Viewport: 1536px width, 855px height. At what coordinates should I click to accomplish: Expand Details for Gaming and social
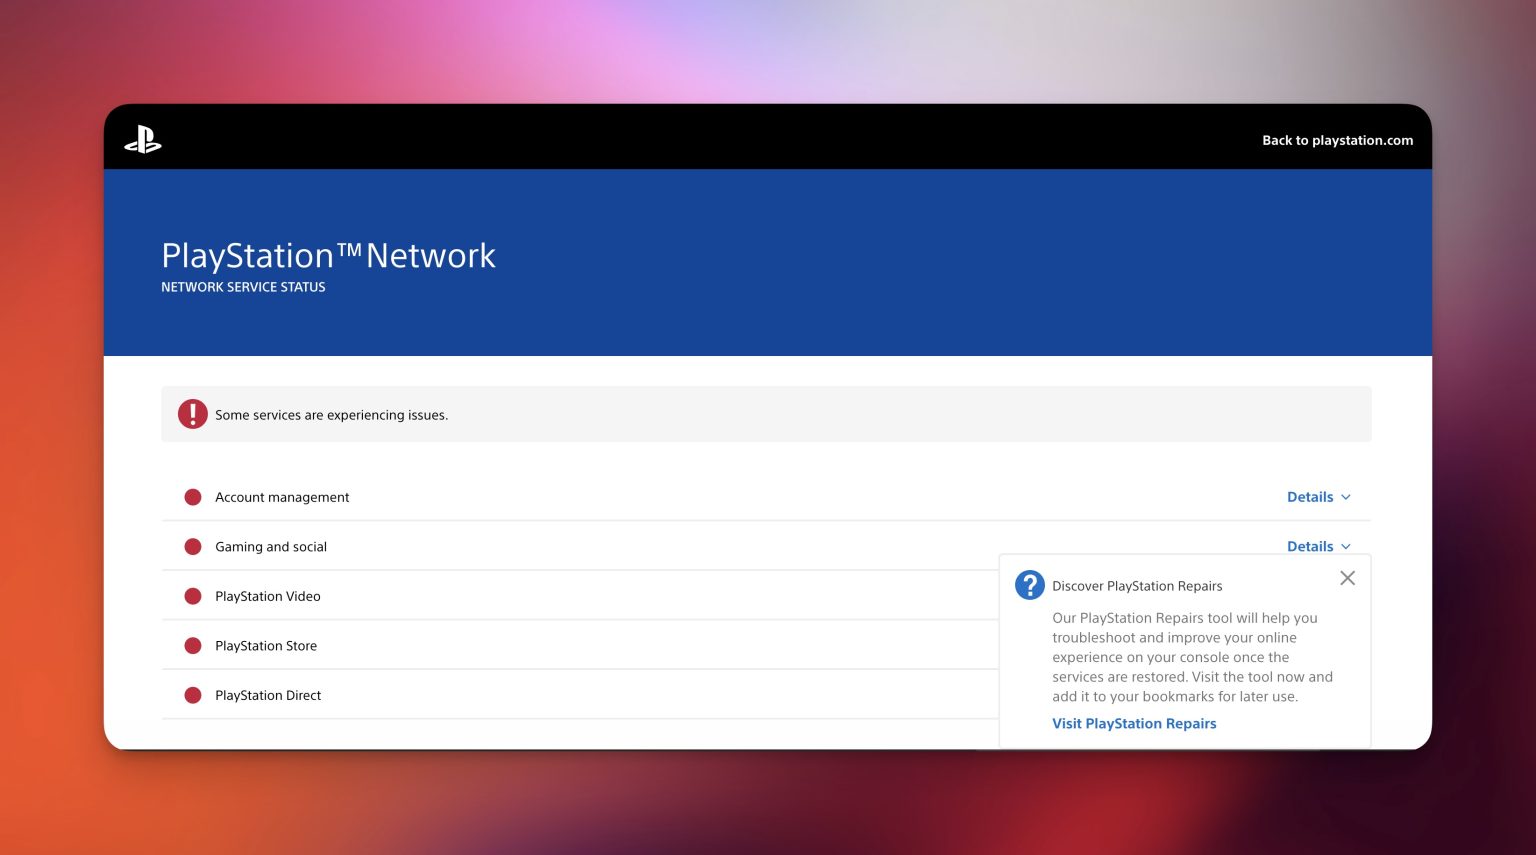1318,546
